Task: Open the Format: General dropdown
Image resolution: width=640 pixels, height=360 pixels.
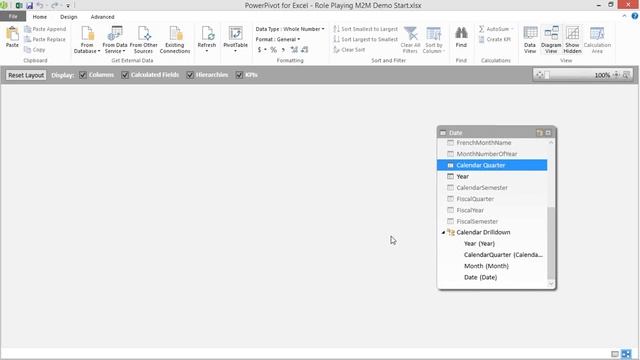Action: pos(278,39)
